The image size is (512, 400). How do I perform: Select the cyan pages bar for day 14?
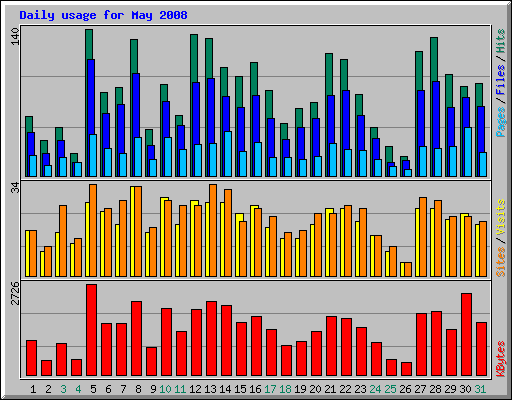pyautogui.click(x=228, y=154)
